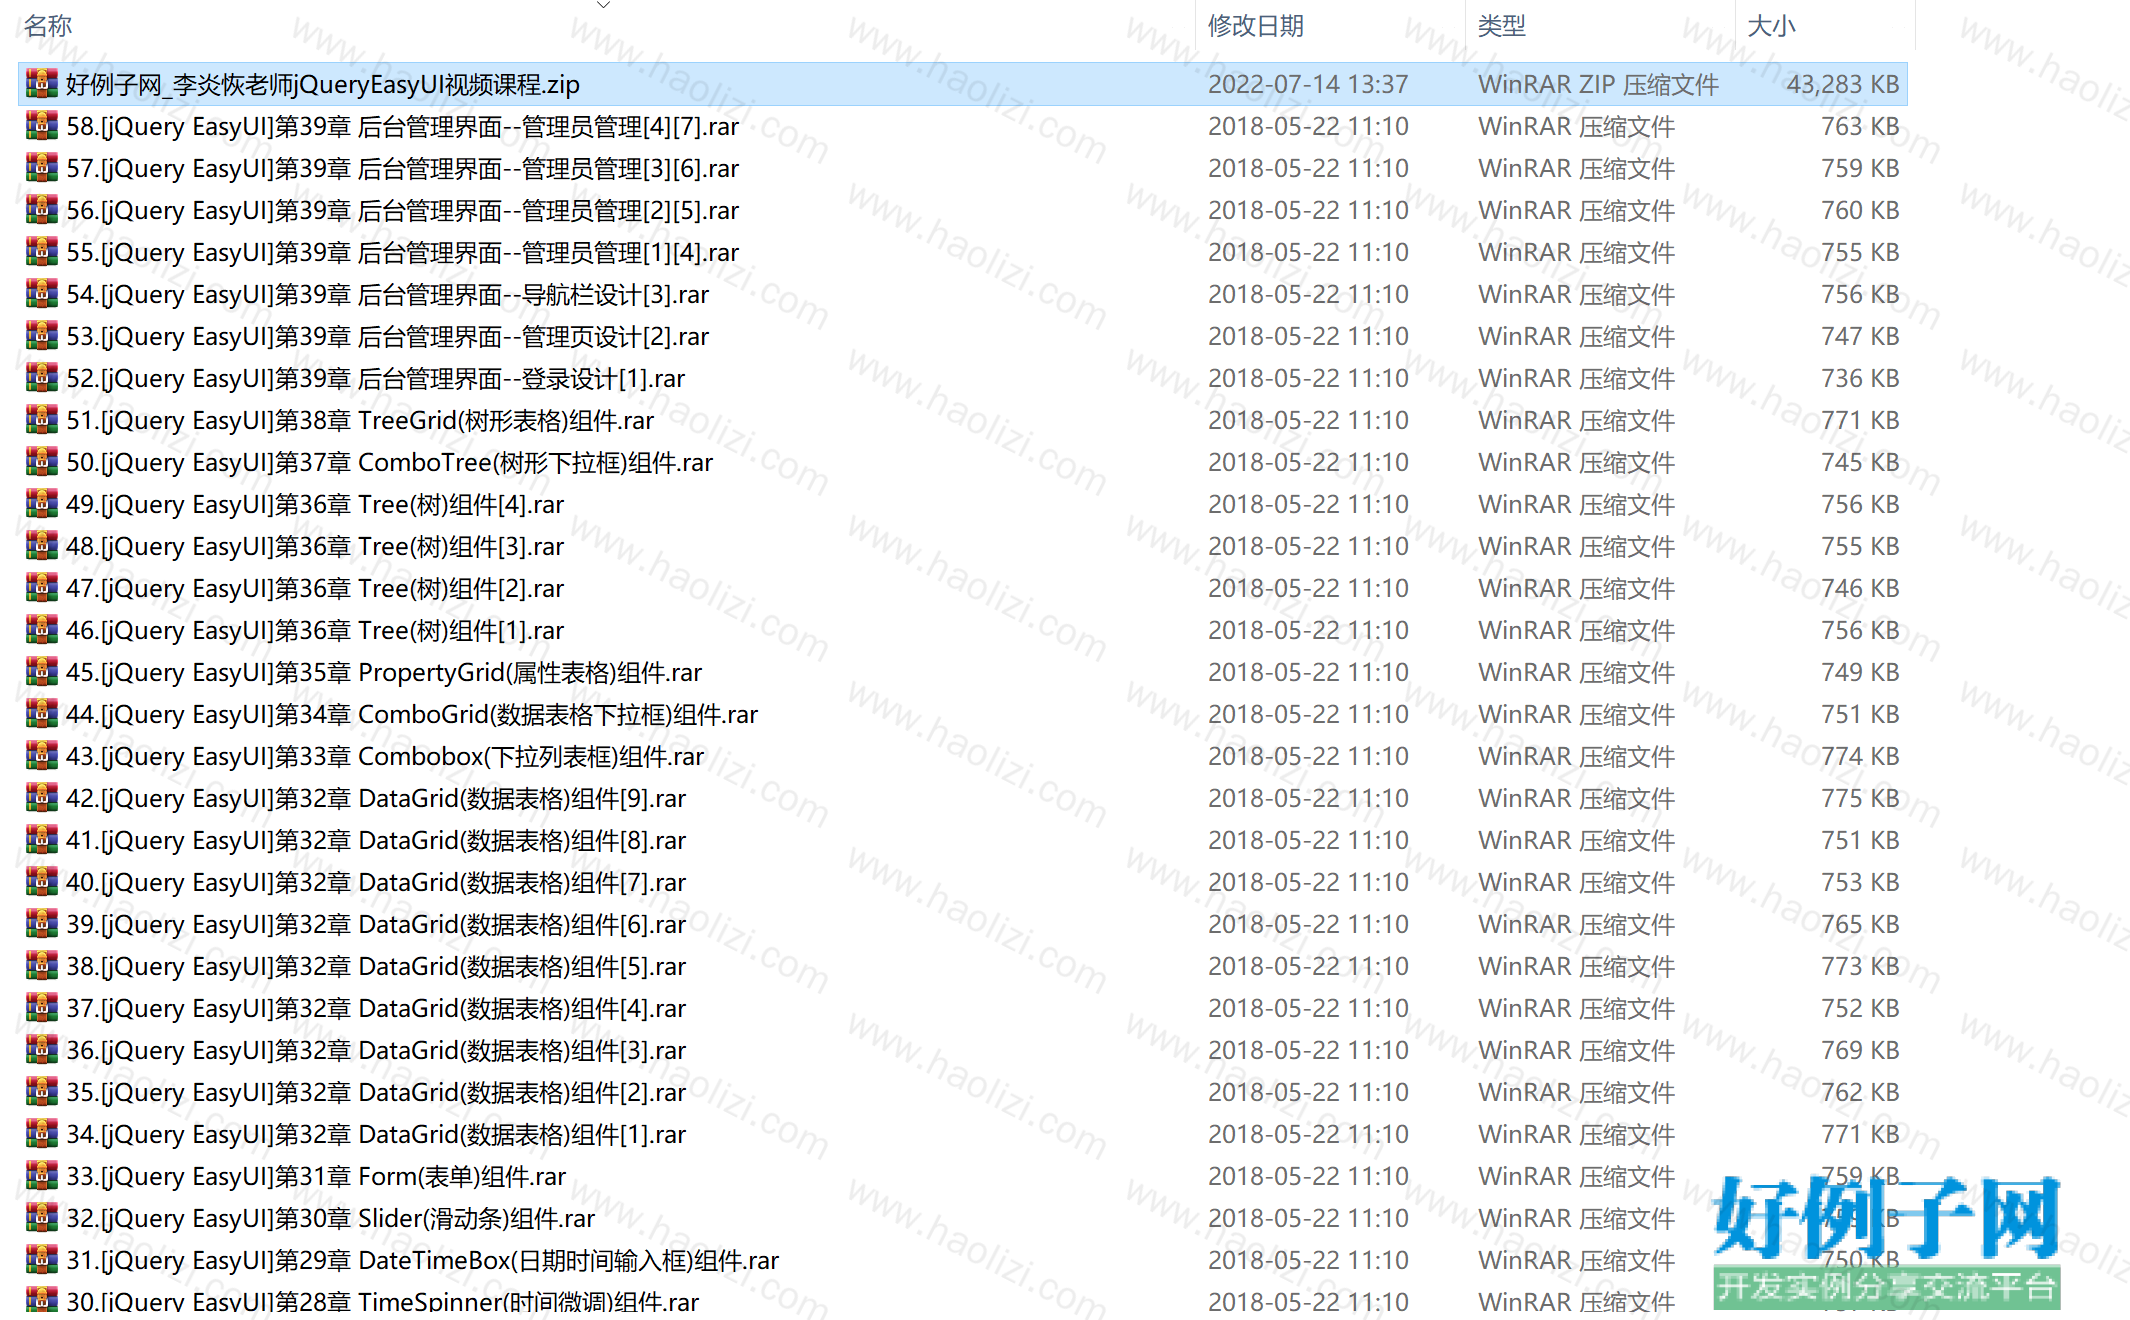Click the size 749 KB of file 45
Image resolution: width=2130 pixels, height=1320 pixels.
[x=1860, y=672]
